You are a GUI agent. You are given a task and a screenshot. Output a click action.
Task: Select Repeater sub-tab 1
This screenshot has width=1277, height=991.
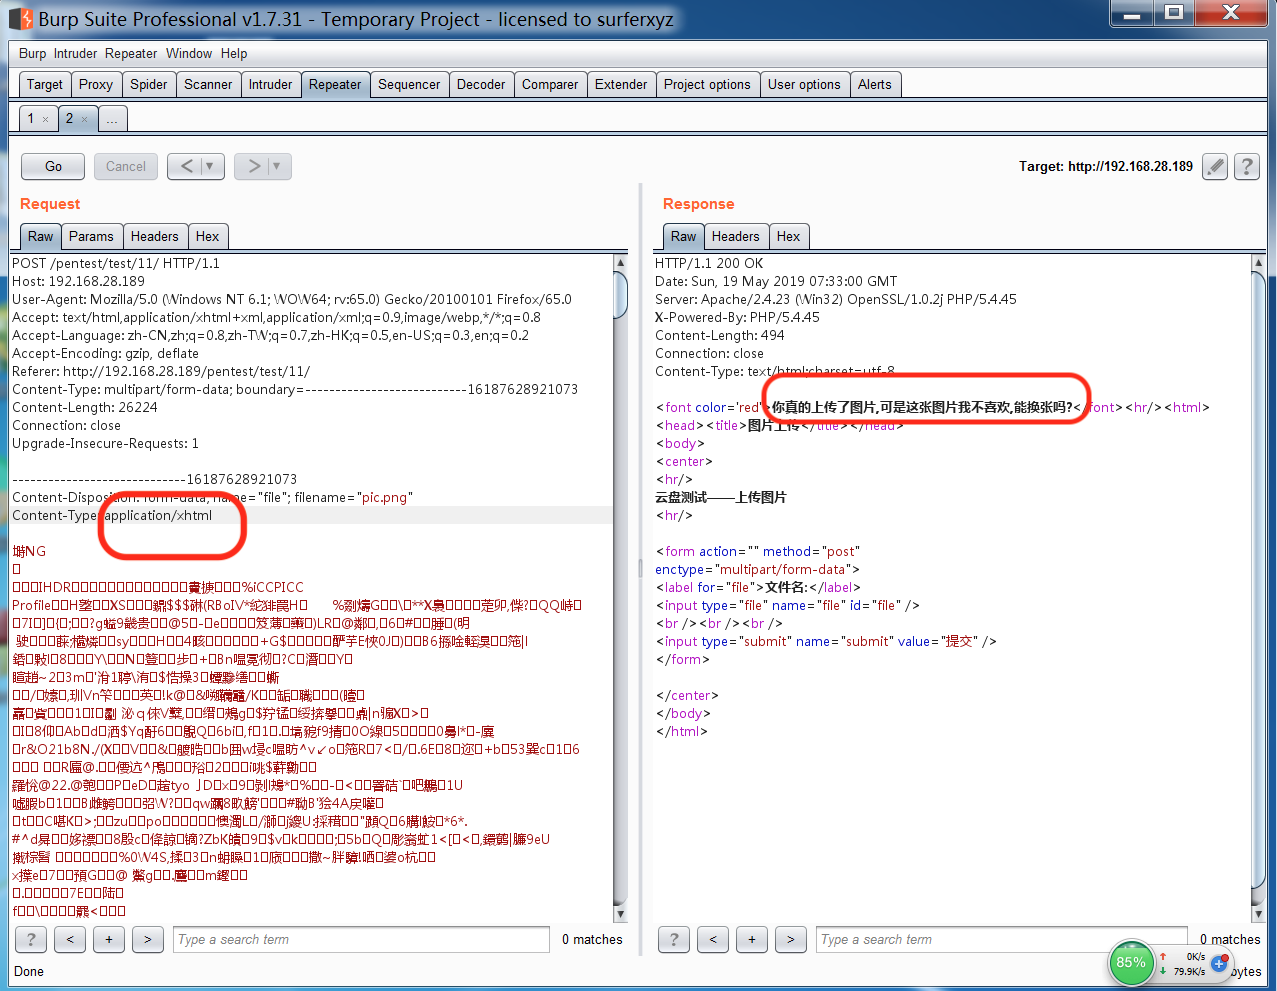(x=31, y=118)
